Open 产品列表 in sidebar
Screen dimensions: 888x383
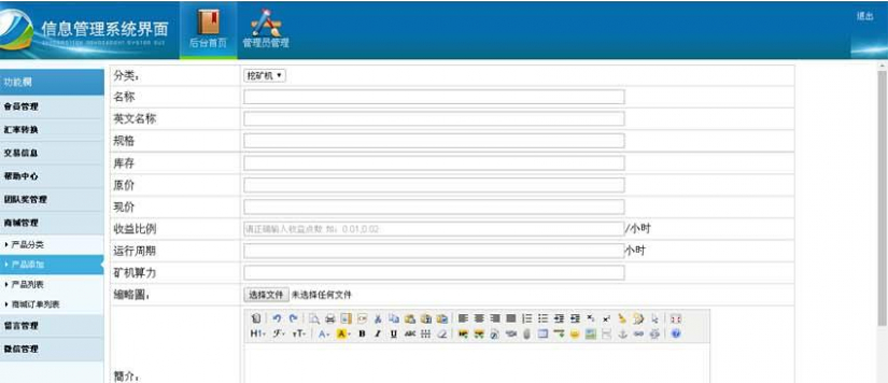click(27, 284)
